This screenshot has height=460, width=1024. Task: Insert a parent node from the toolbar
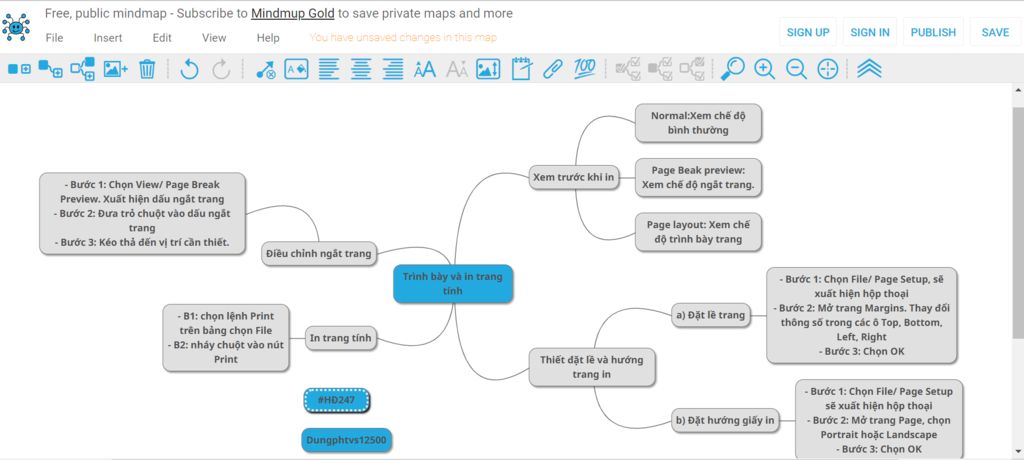pyautogui.click(x=82, y=69)
